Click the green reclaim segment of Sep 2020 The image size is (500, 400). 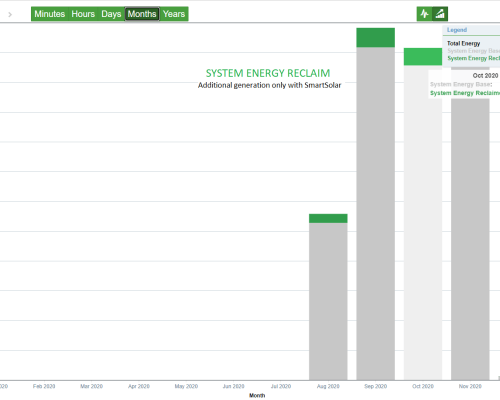tap(375, 37)
